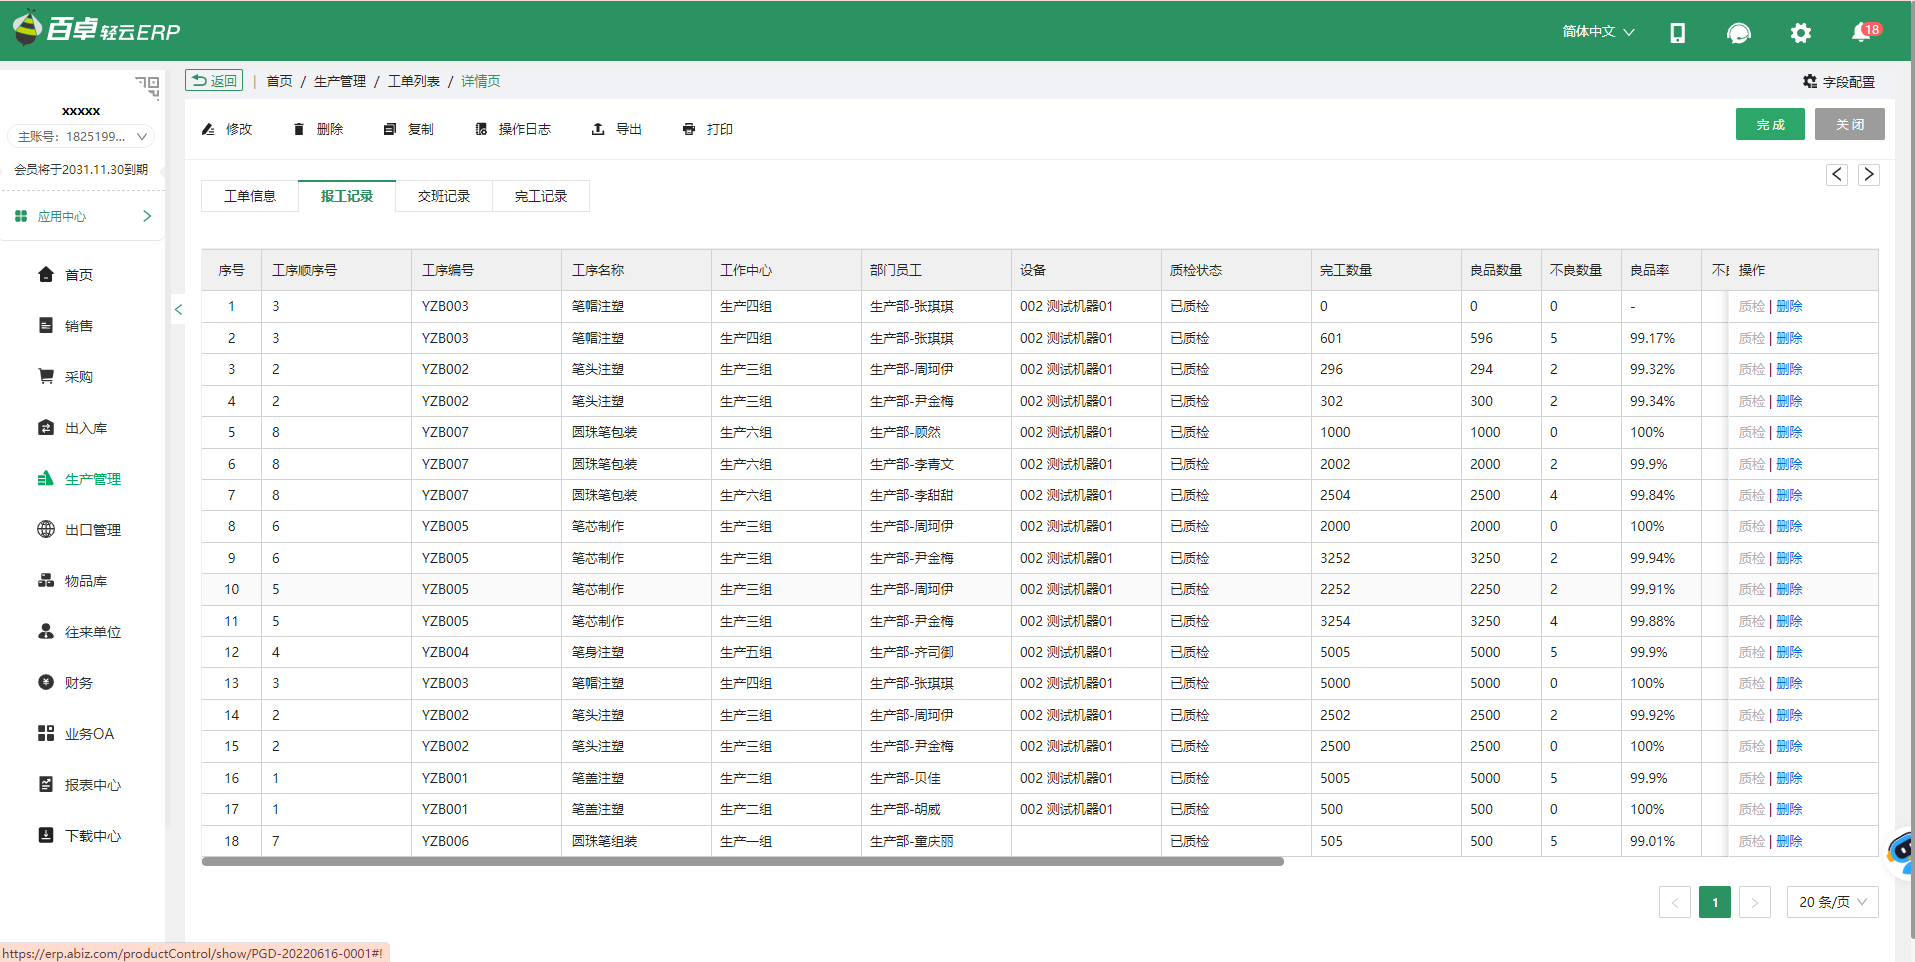Open 业务OA module in sidebar
Image resolution: width=1915 pixels, height=962 pixels.
tap(77, 734)
